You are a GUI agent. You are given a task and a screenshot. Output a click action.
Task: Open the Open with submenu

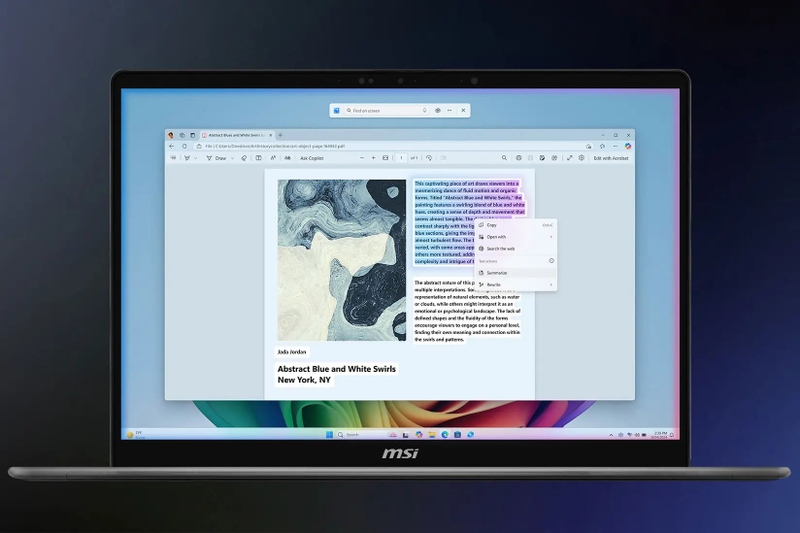(x=516, y=237)
